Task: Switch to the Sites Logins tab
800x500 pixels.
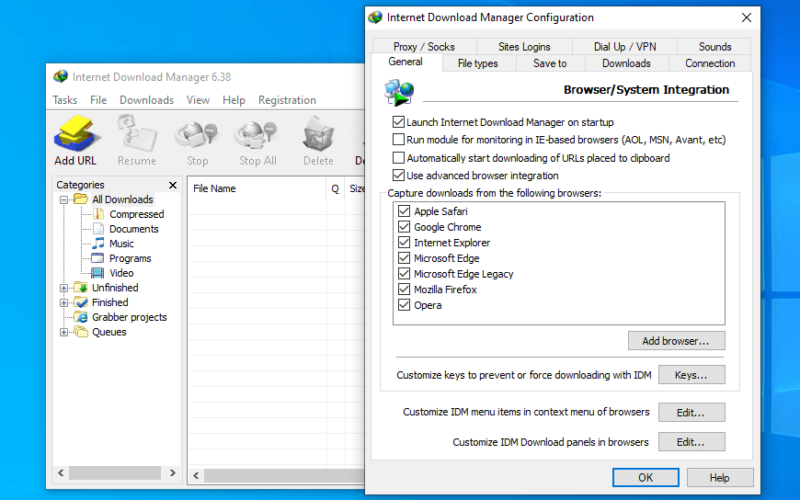Action: click(x=524, y=46)
